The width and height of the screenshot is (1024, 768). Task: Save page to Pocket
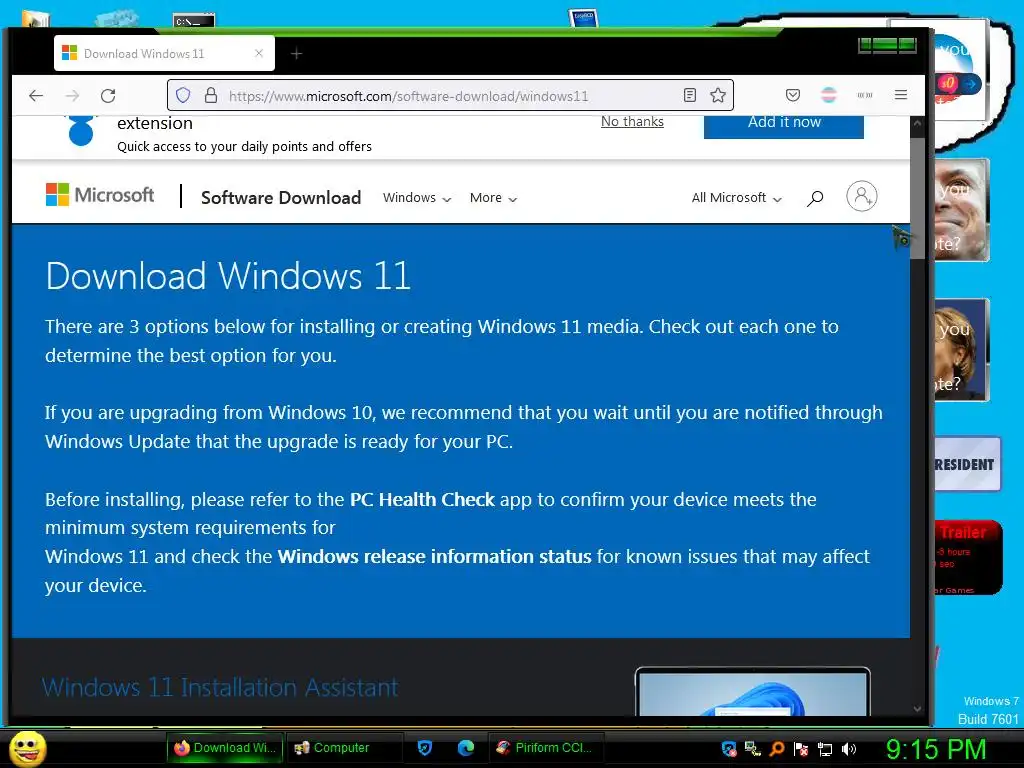[793, 96]
